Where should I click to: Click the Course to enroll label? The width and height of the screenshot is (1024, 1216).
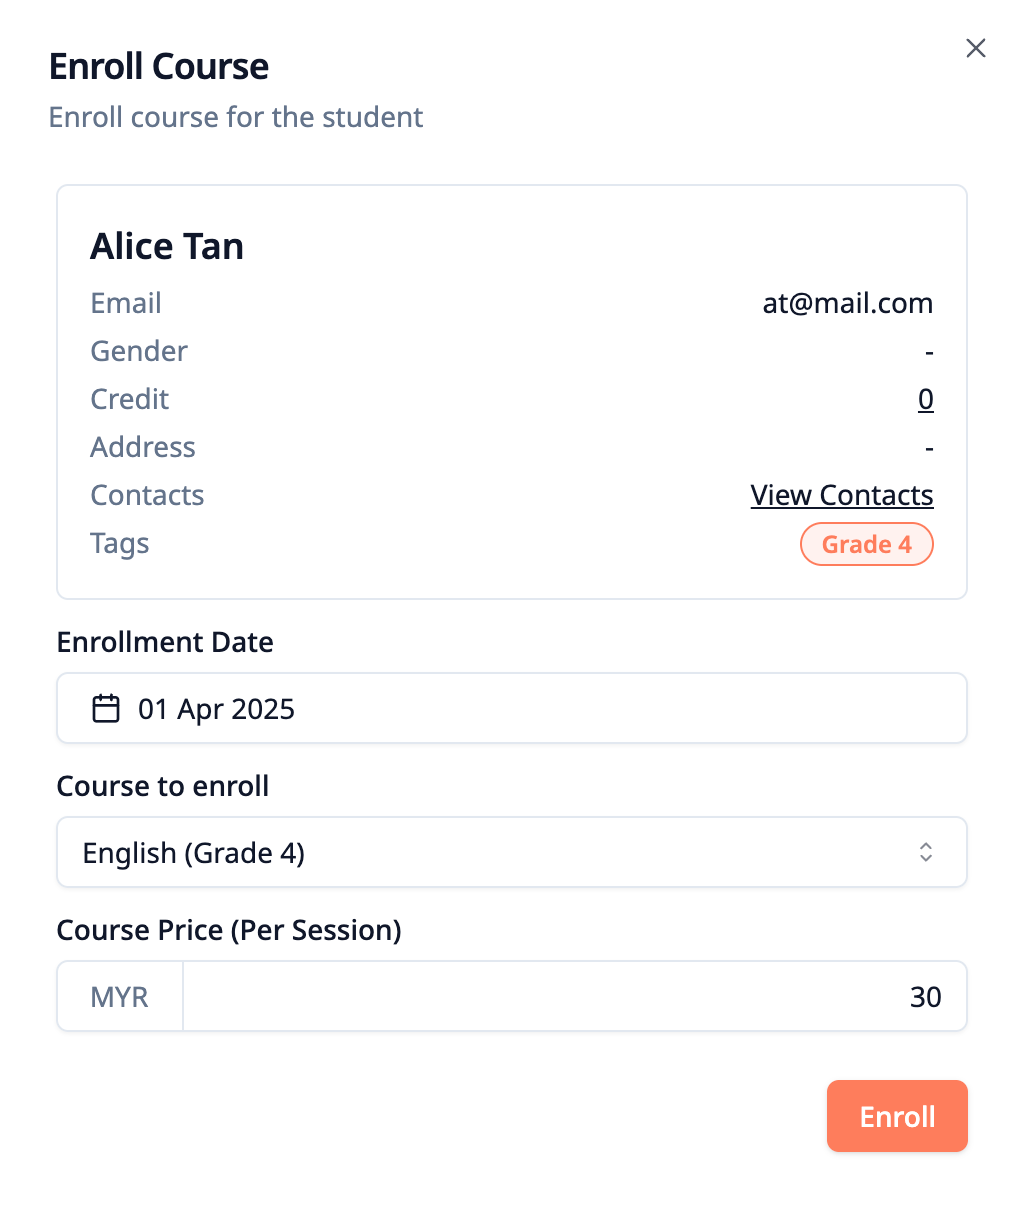click(163, 786)
